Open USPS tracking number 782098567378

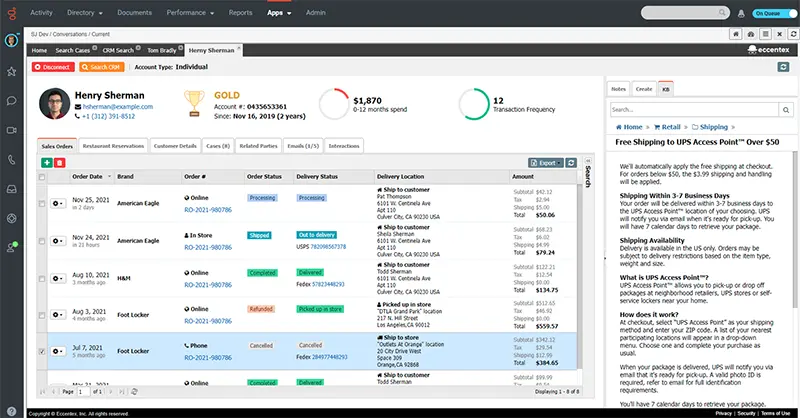pos(328,247)
